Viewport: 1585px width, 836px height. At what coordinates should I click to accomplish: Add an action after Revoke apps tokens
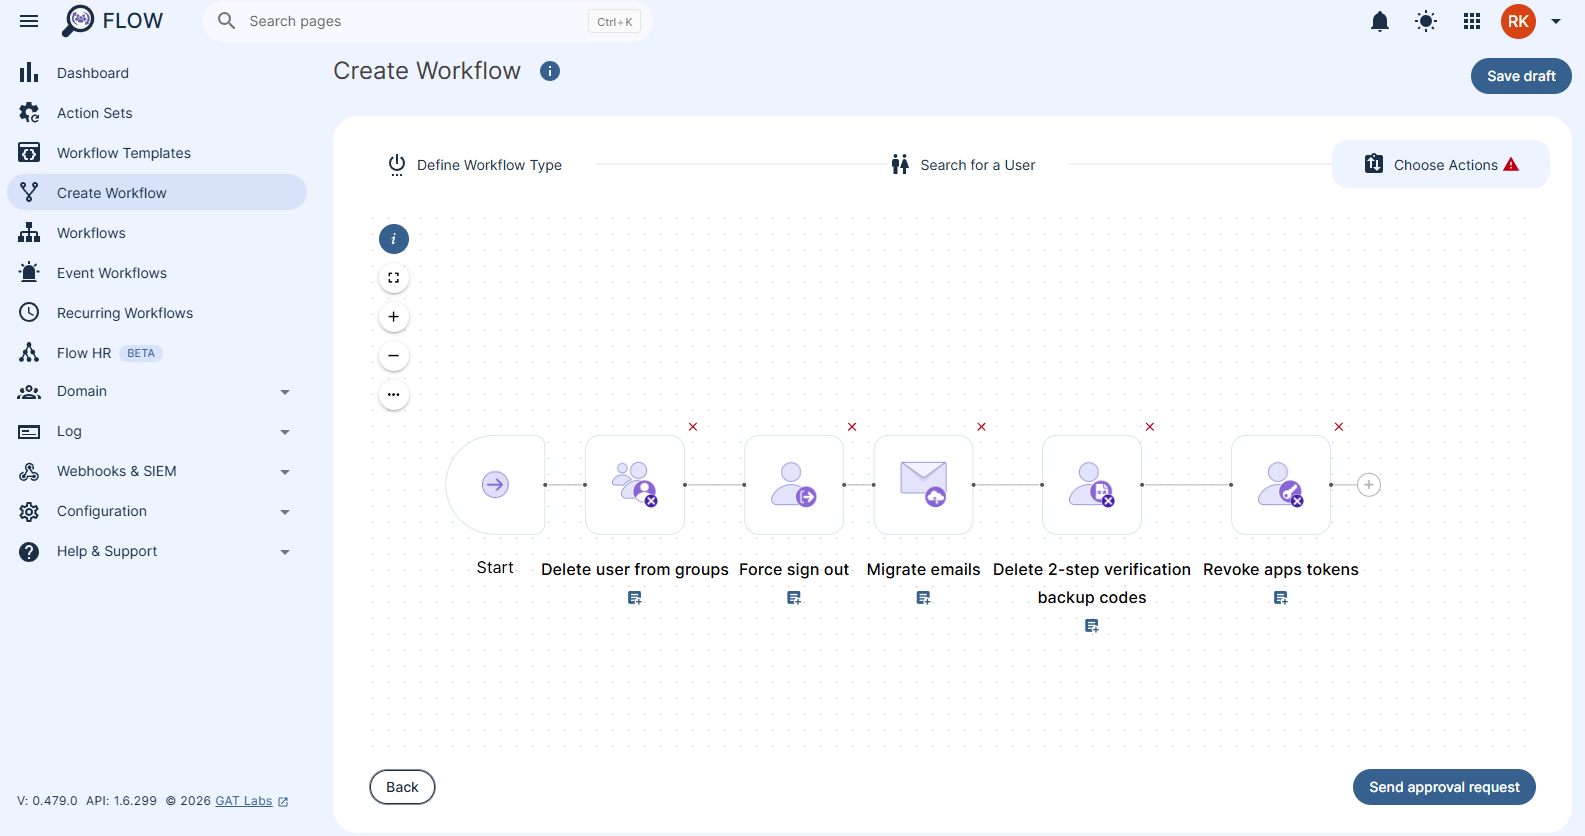(x=1369, y=485)
